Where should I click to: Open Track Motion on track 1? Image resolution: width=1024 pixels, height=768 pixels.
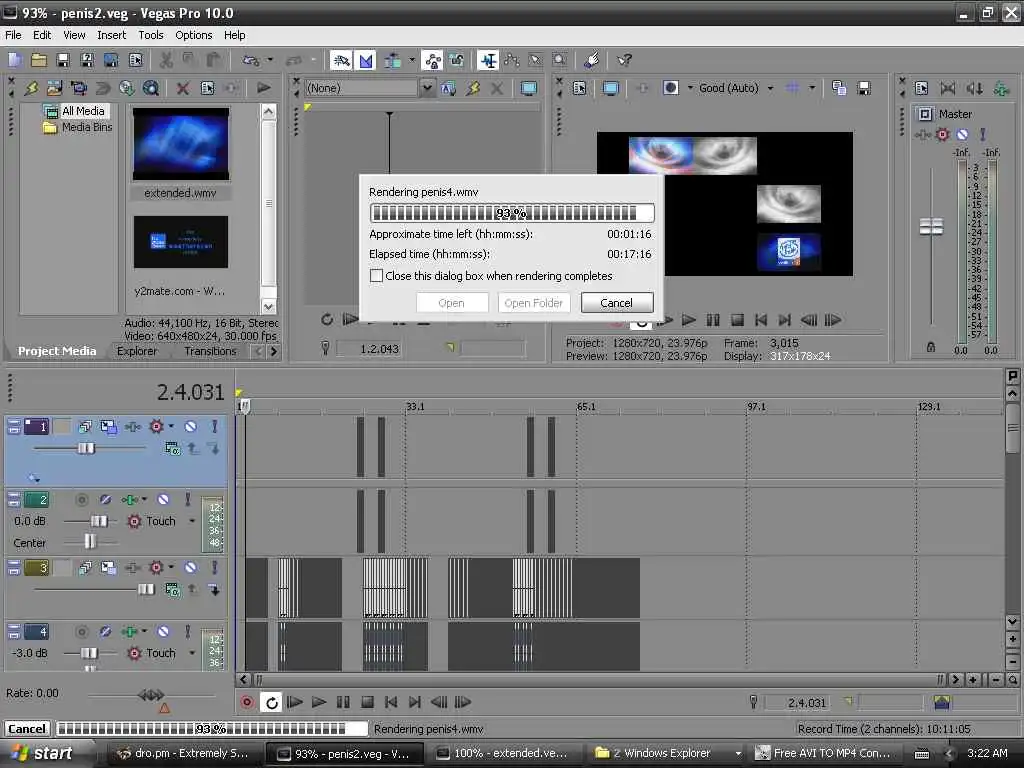(x=108, y=427)
